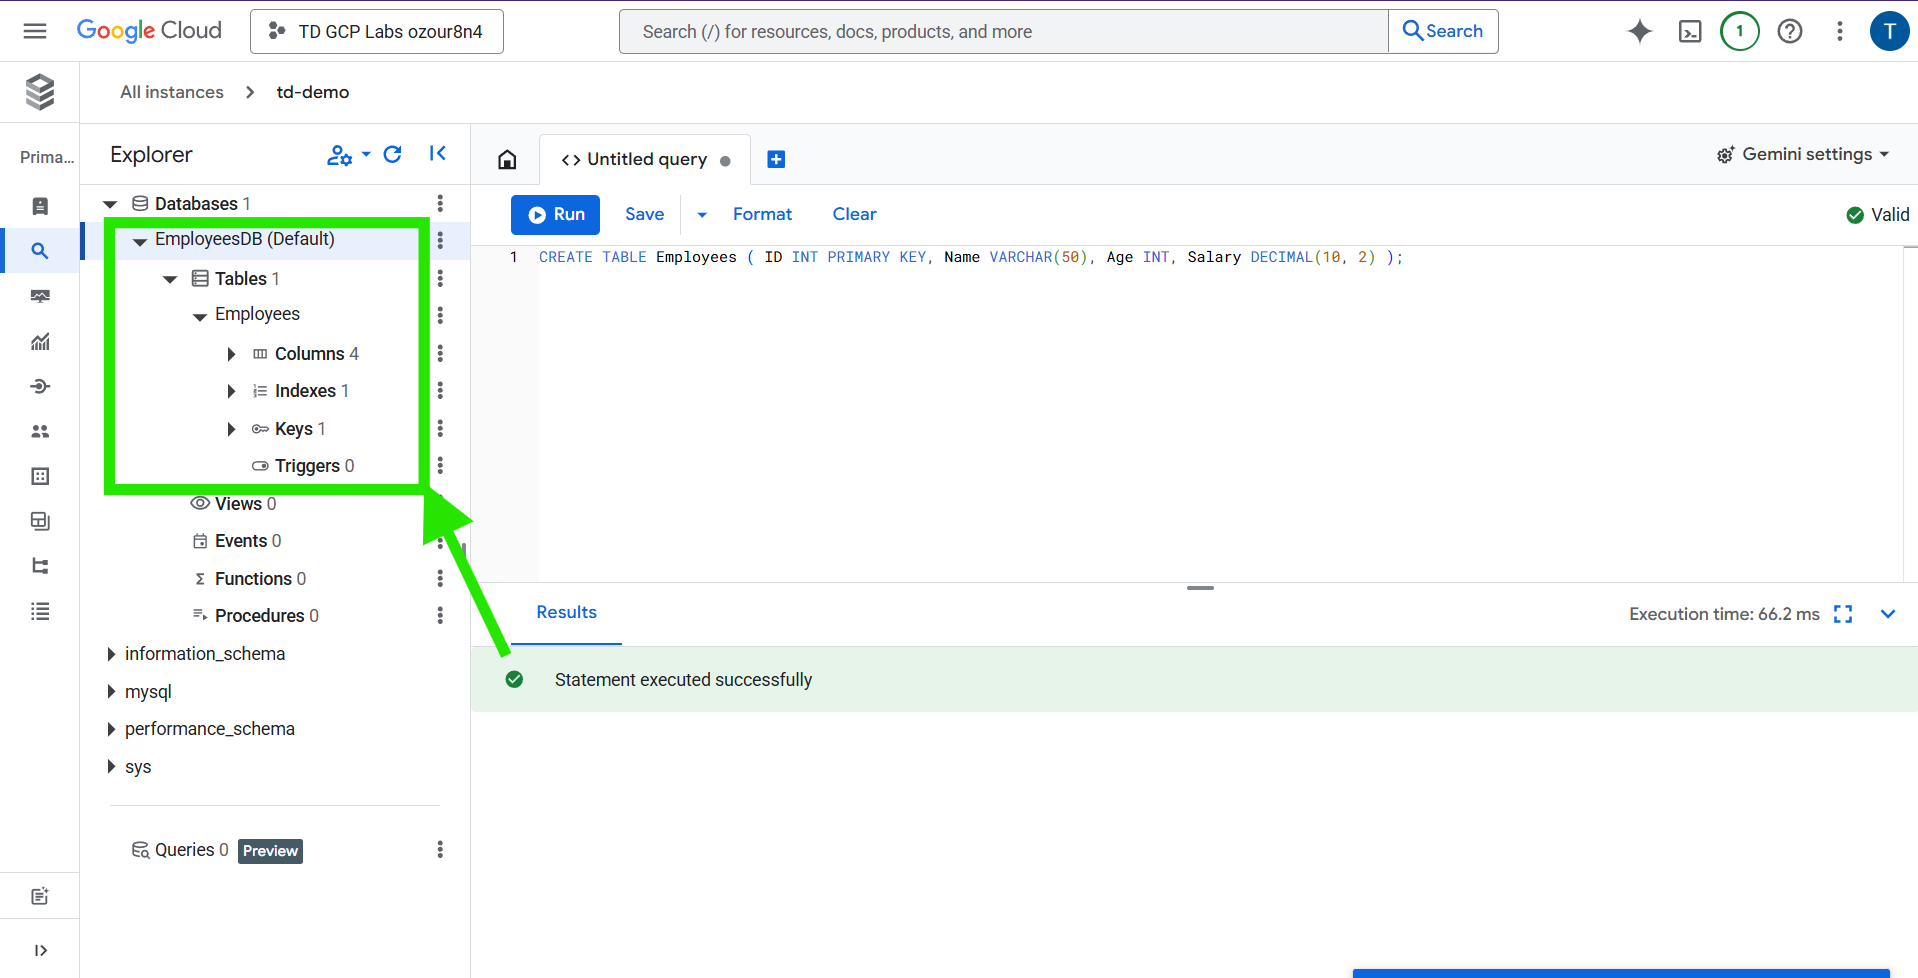Expand the information_schema database

111,654
